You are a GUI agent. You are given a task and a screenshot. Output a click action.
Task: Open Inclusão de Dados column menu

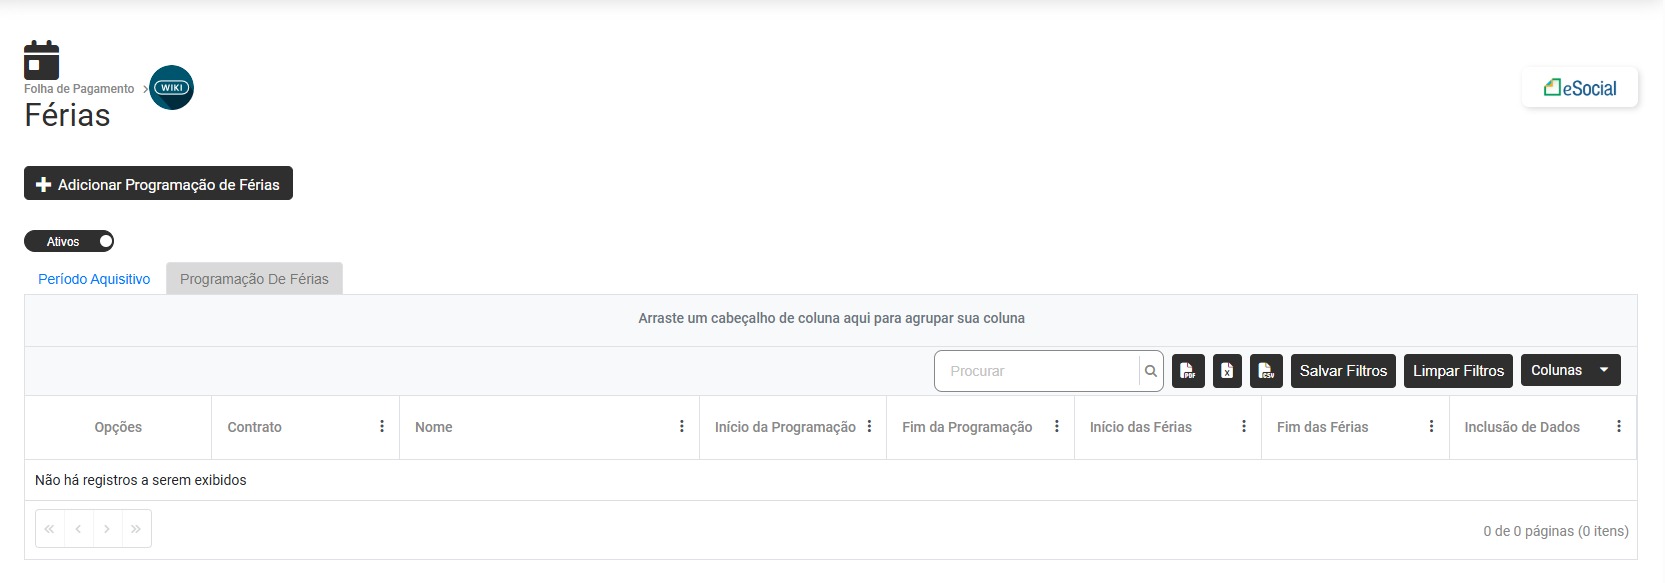pos(1619,427)
